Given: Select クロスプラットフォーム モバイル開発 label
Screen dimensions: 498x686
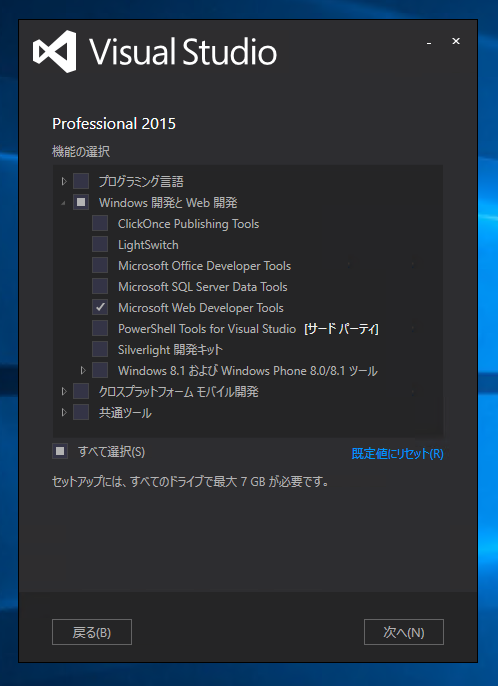Looking at the screenshot, I should [179, 392].
